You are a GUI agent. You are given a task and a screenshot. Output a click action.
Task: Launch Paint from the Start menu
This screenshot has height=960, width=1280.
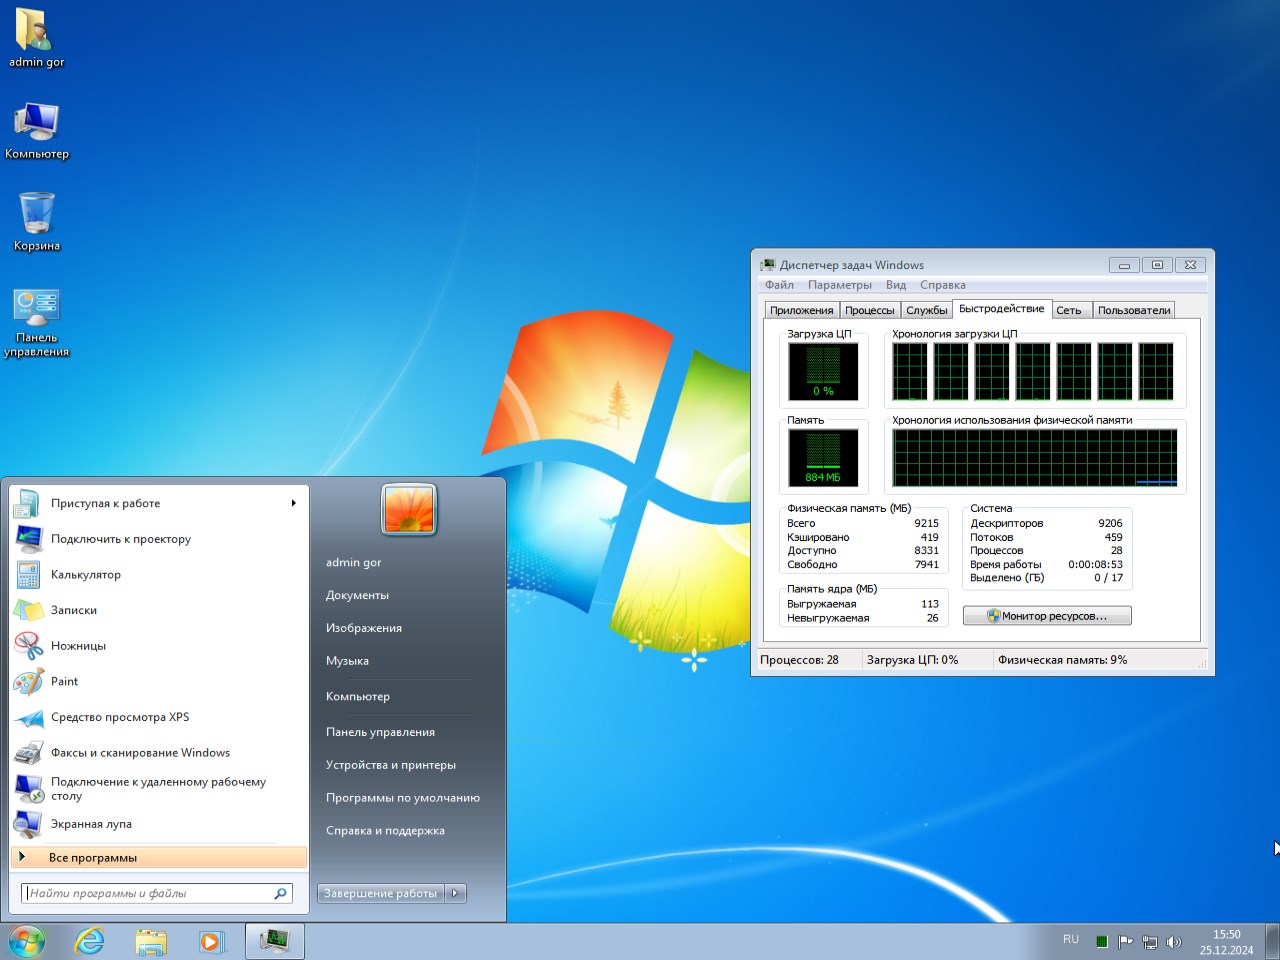(x=64, y=682)
